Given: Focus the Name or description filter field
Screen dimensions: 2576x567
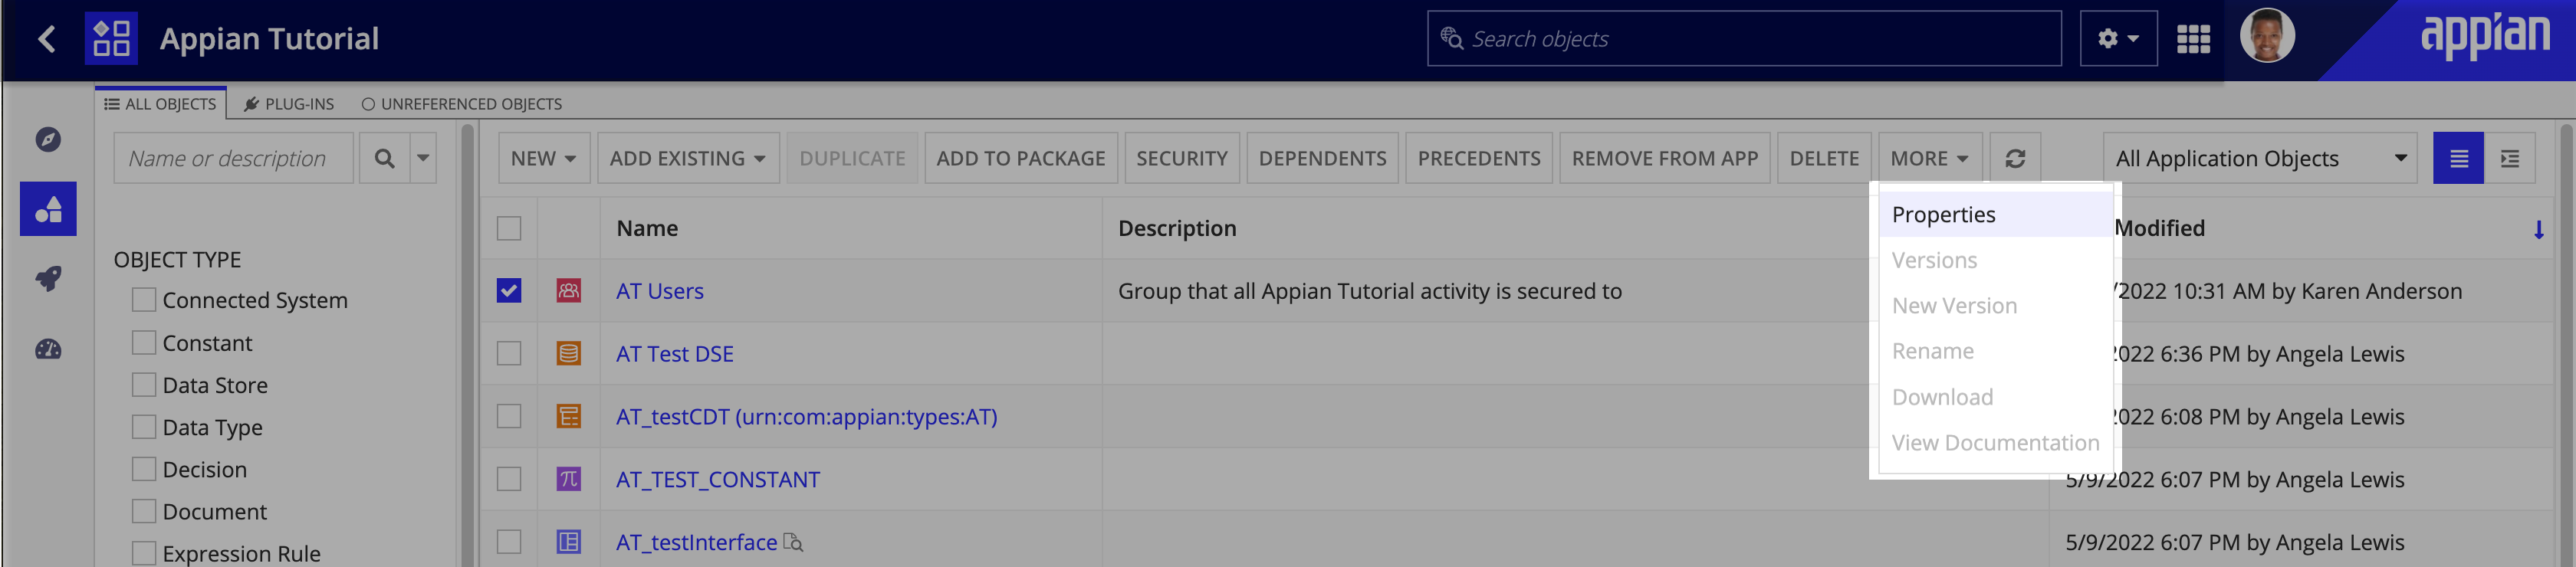Looking at the screenshot, I should pos(234,158).
